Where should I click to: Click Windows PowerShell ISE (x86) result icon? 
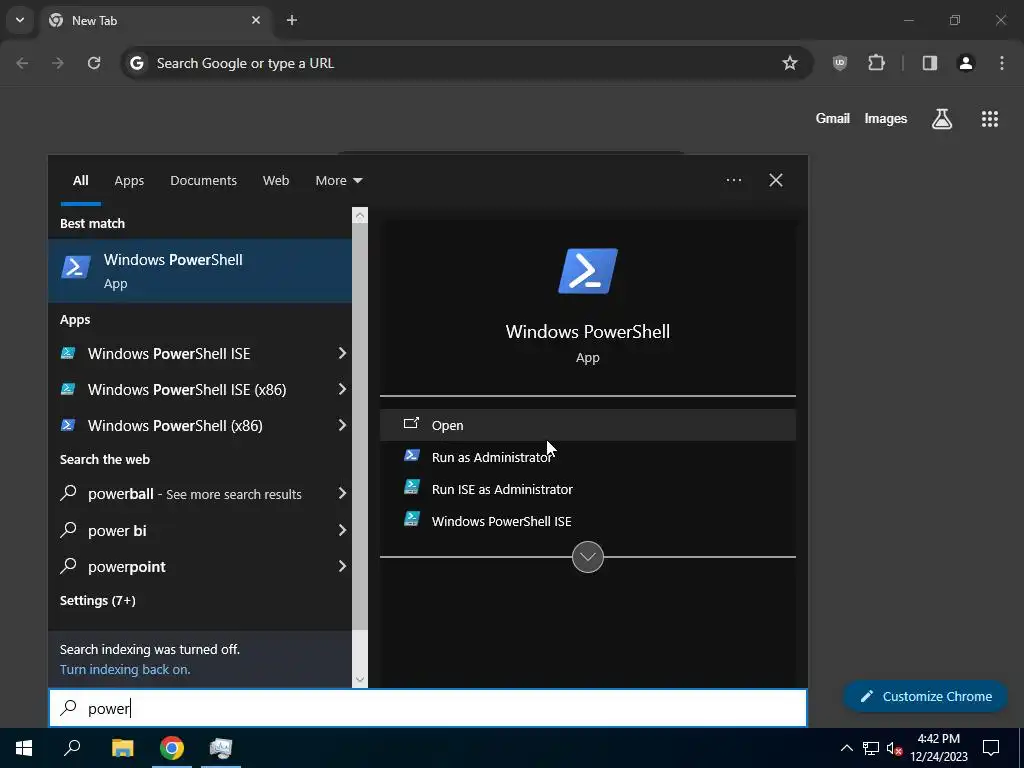[x=67, y=389]
